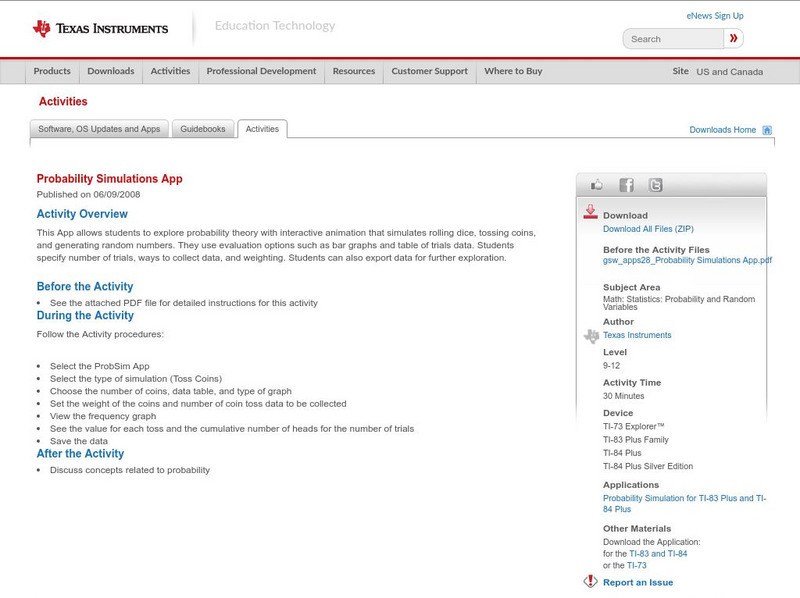Open gsw_apps28_Probability Simulations App.pdf

(x=687, y=260)
